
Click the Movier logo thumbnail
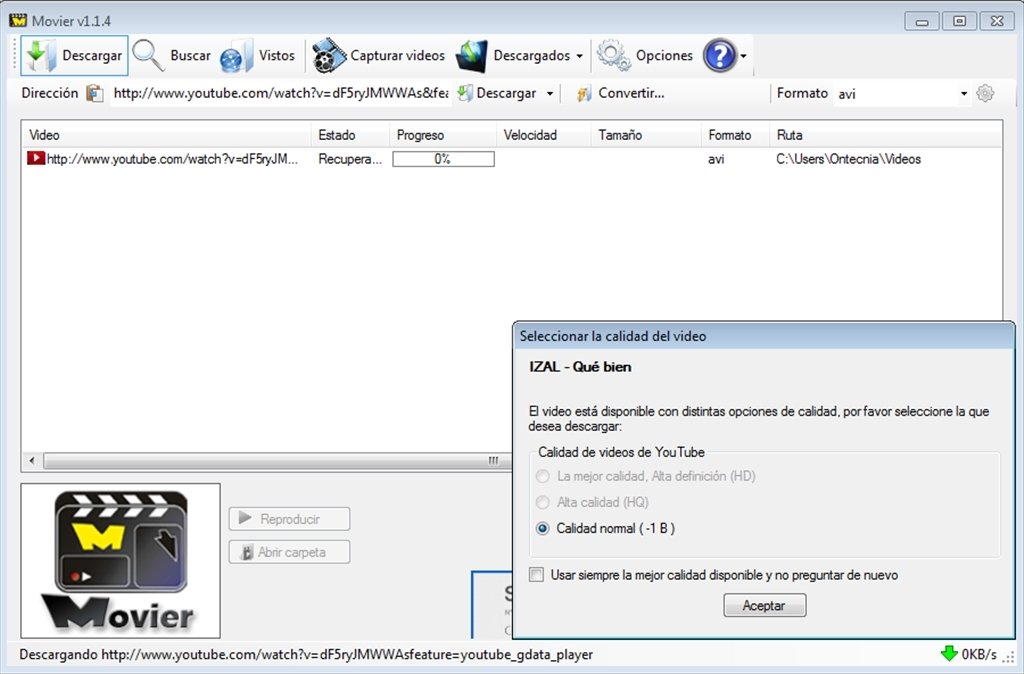121,561
